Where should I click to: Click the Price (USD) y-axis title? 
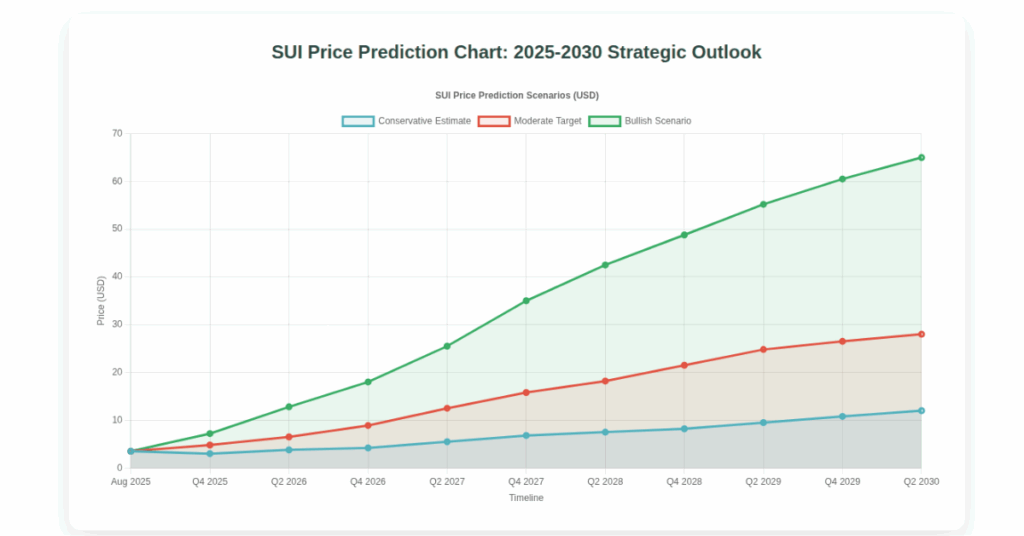[x=101, y=301]
